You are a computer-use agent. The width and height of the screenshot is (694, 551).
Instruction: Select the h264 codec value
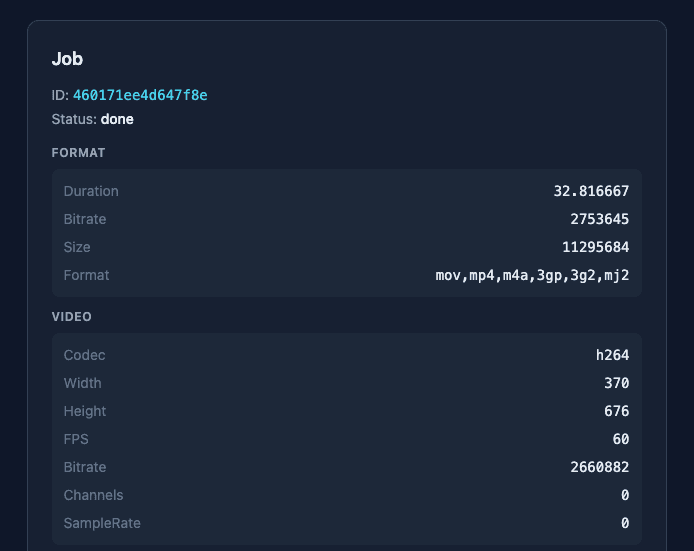click(612, 355)
